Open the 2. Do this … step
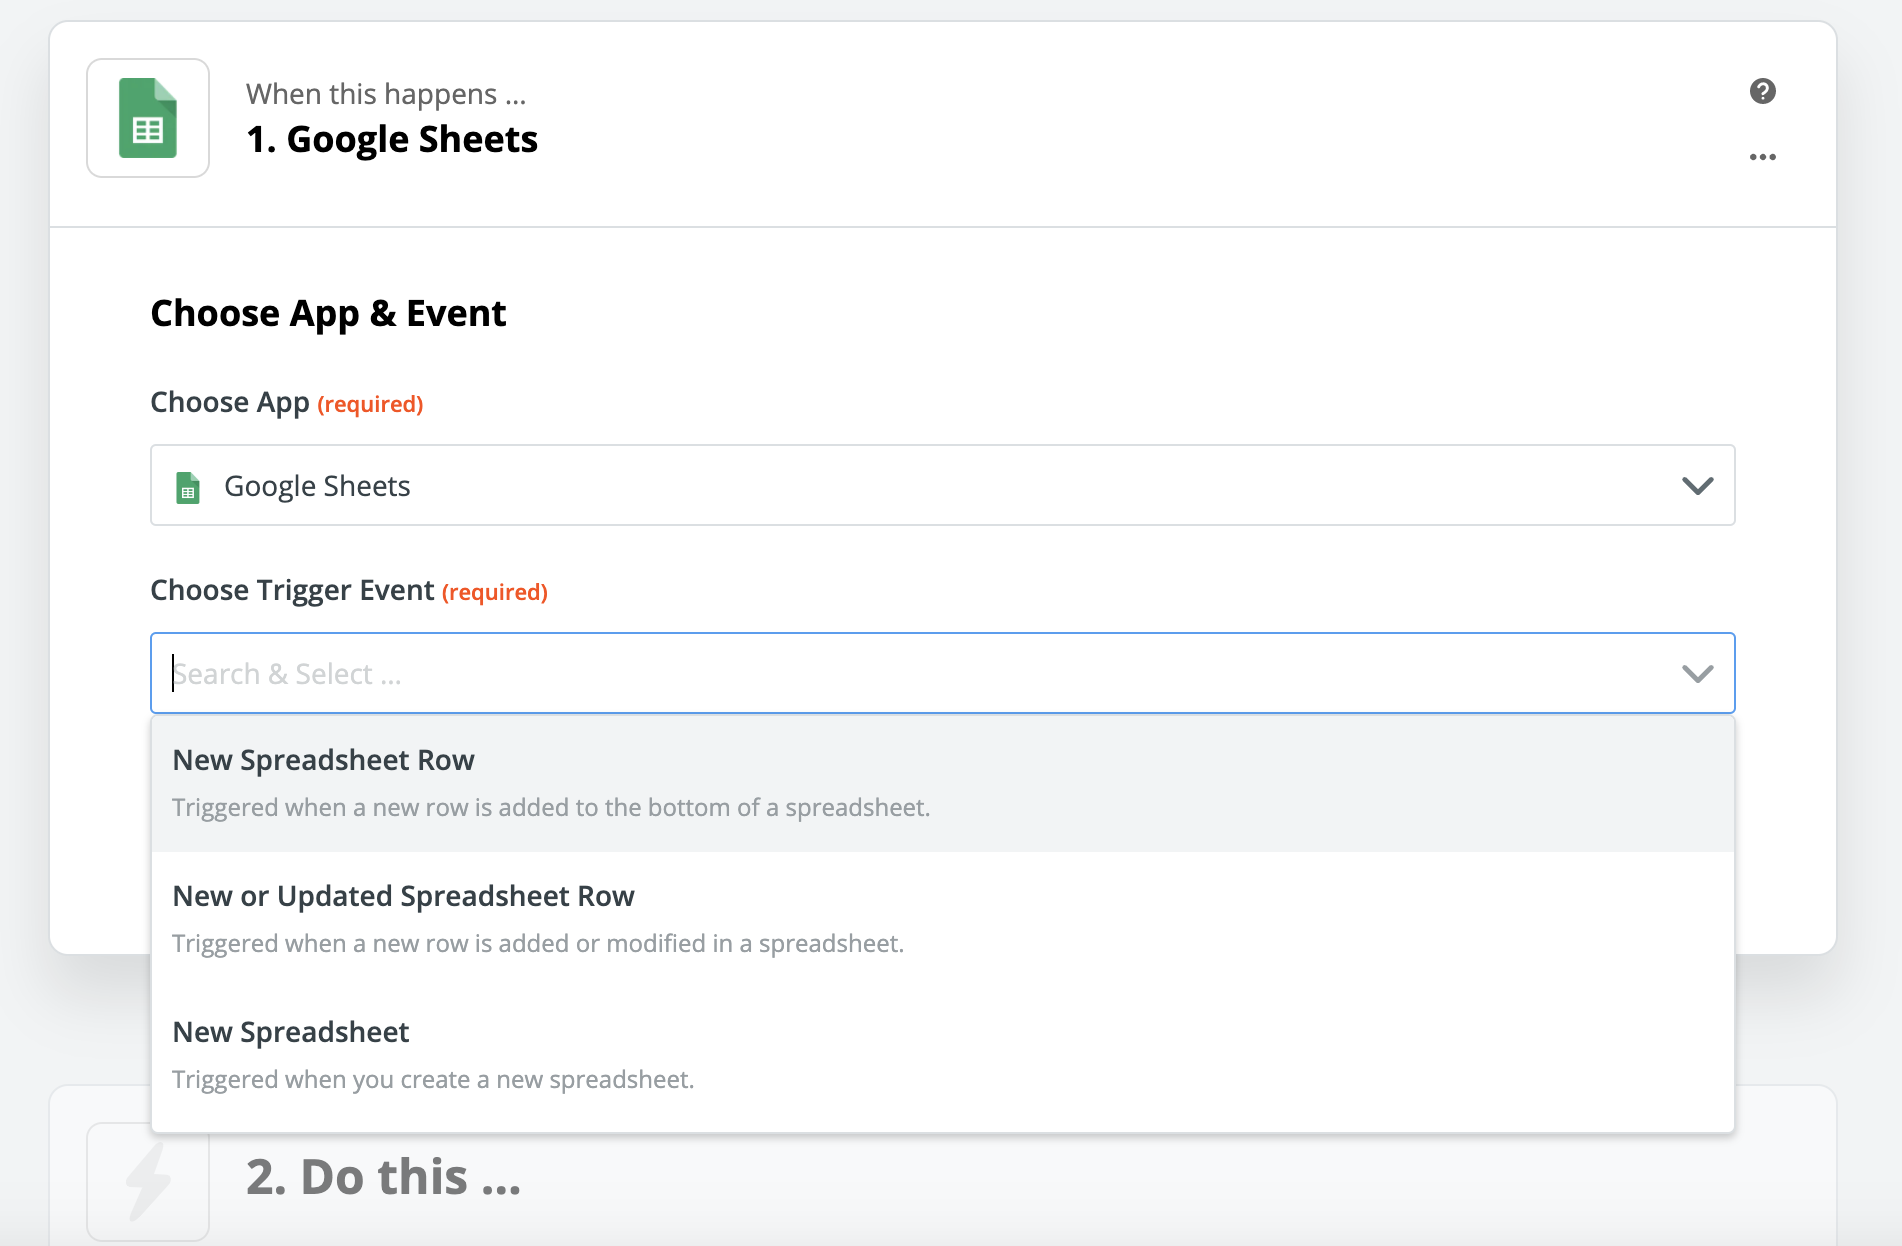This screenshot has width=1902, height=1246. [384, 1177]
